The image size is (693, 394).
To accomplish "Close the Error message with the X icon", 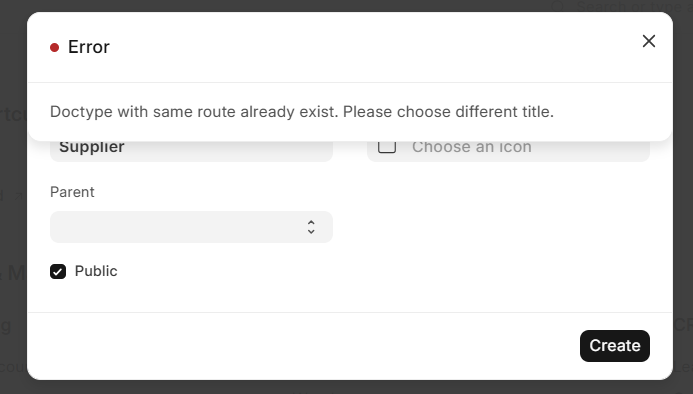I will (x=648, y=41).
